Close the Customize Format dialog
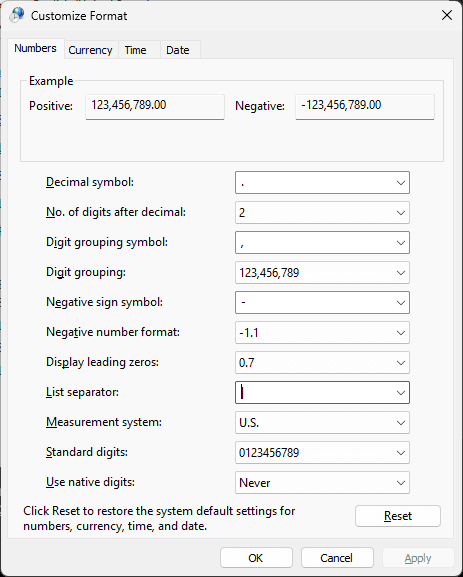 pyautogui.click(x=447, y=15)
